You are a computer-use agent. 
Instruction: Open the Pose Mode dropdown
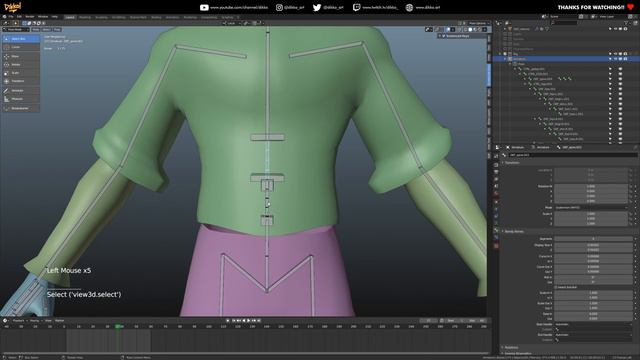click(x=16, y=29)
